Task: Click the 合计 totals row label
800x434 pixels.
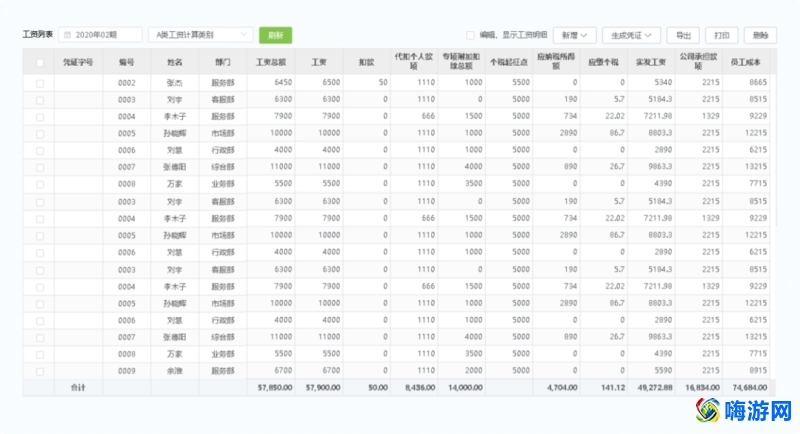Action: [x=78, y=388]
